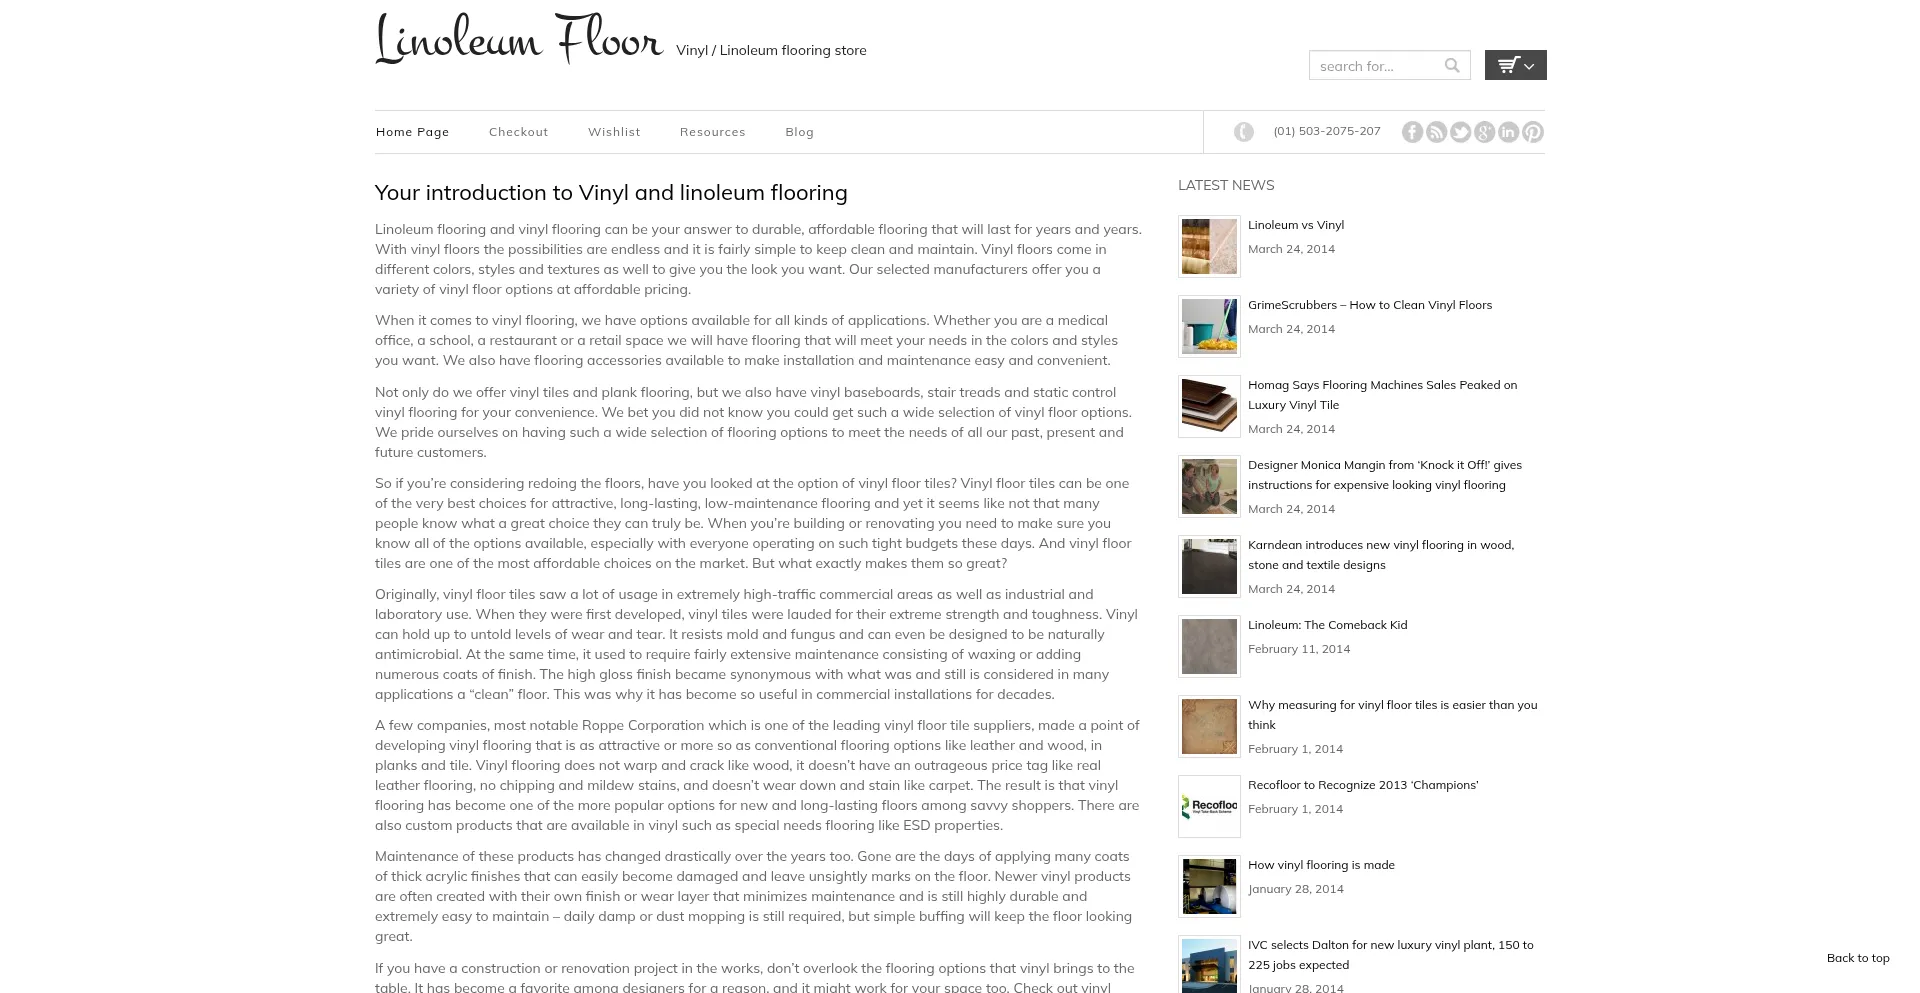Open the 'Linoleum vs Vinyl' article link

[1296, 225]
